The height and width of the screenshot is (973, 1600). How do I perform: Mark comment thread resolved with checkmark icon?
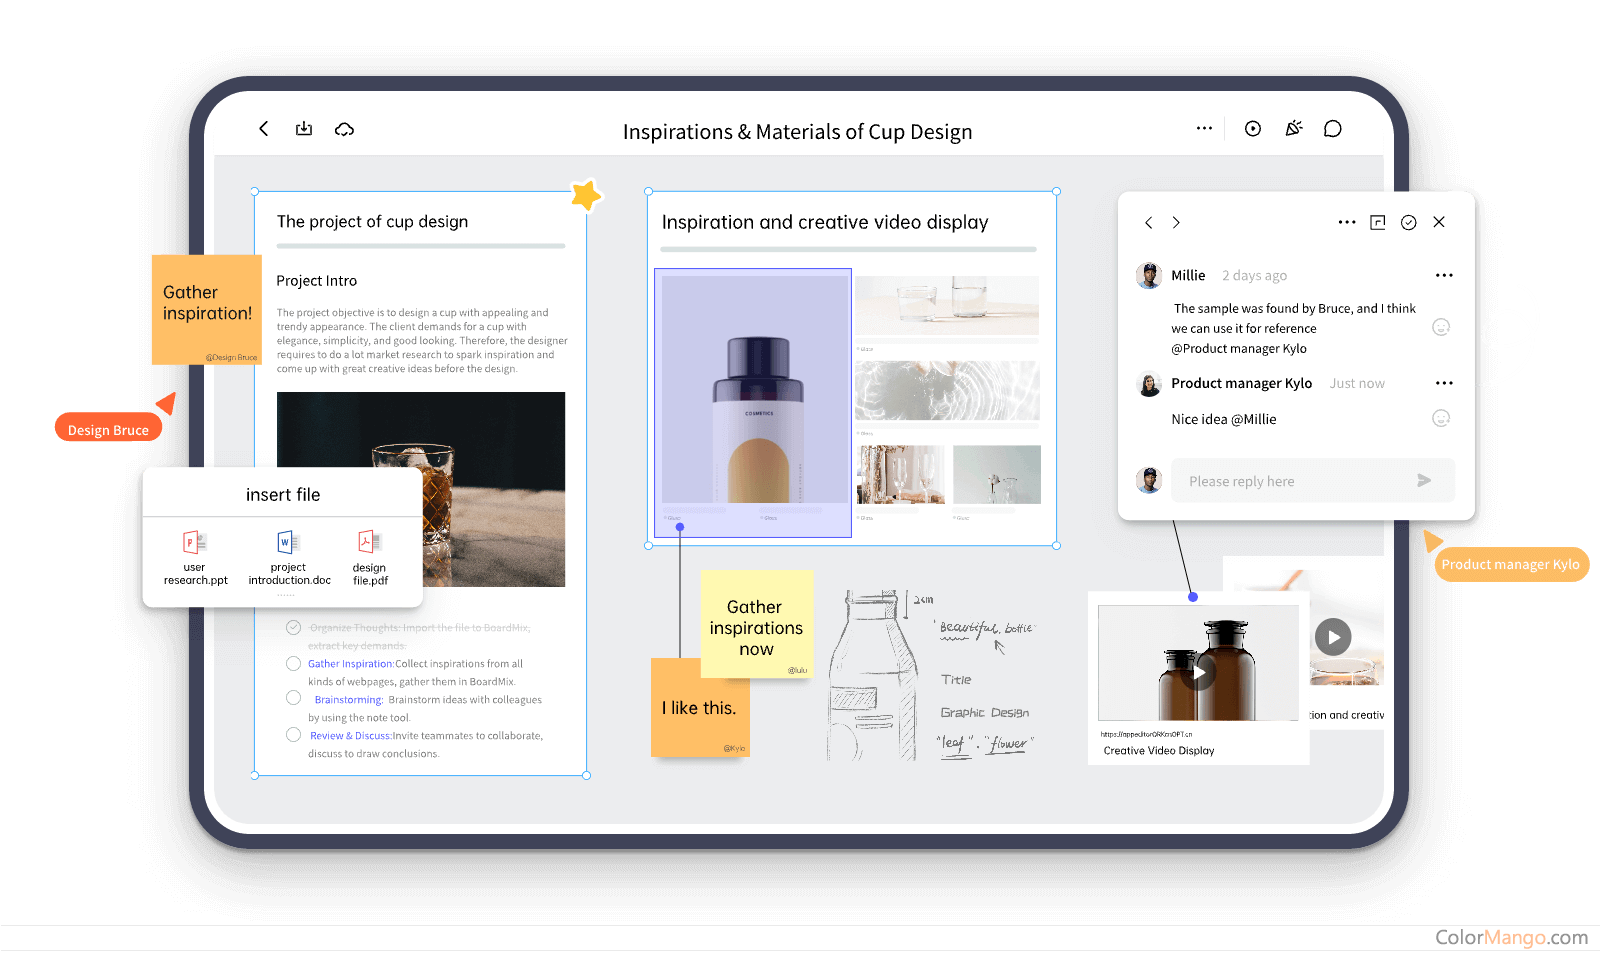(1408, 223)
